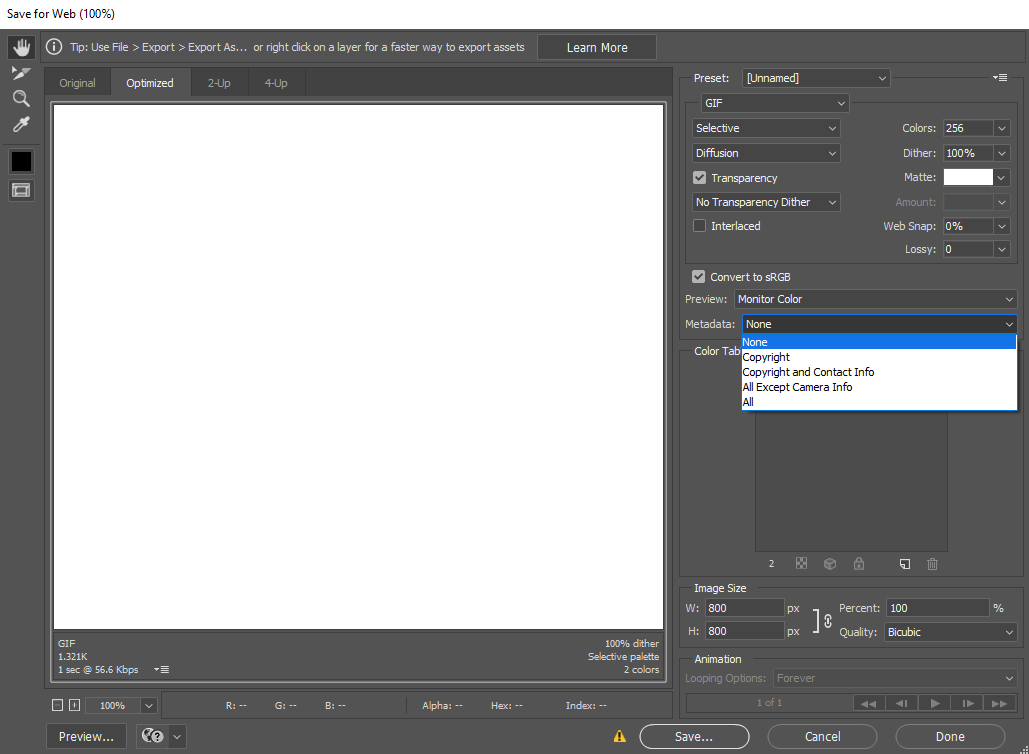Disable Convert to sRGB
This screenshot has height=754, width=1029.
(x=698, y=276)
